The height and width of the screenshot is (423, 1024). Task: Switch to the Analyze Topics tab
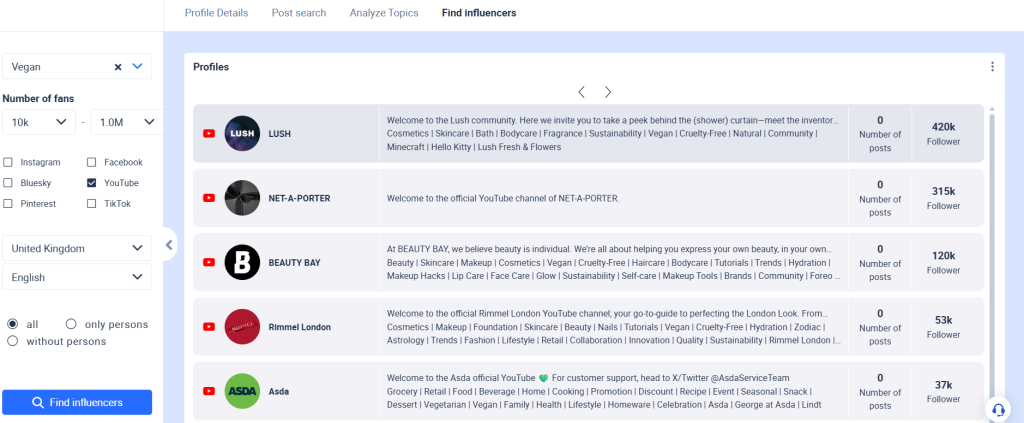pyautogui.click(x=384, y=13)
